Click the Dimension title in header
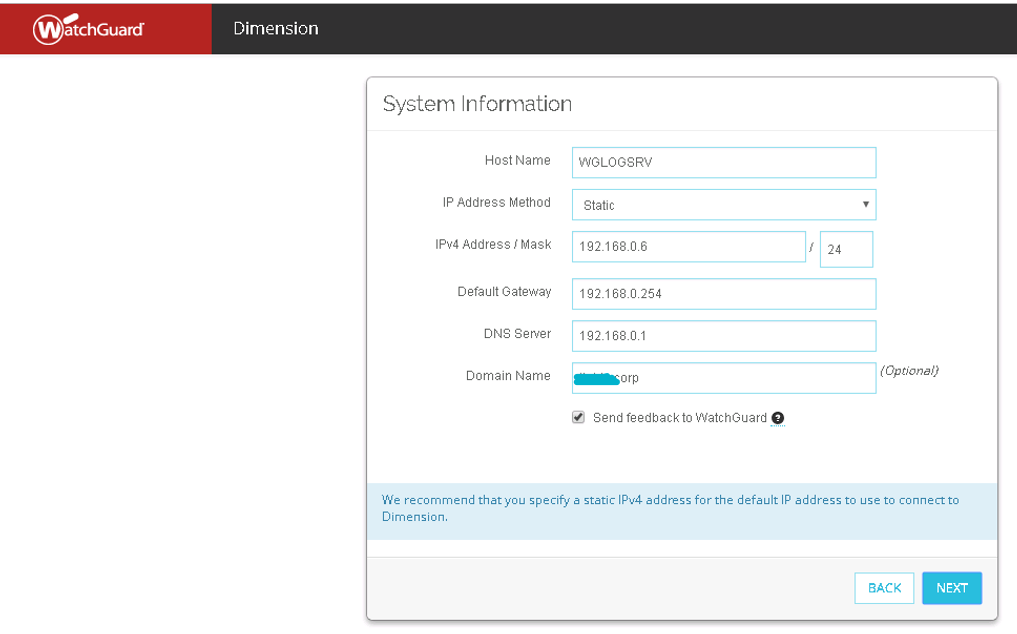This screenshot has width=1017, height=634. click(x=276, y=28)
